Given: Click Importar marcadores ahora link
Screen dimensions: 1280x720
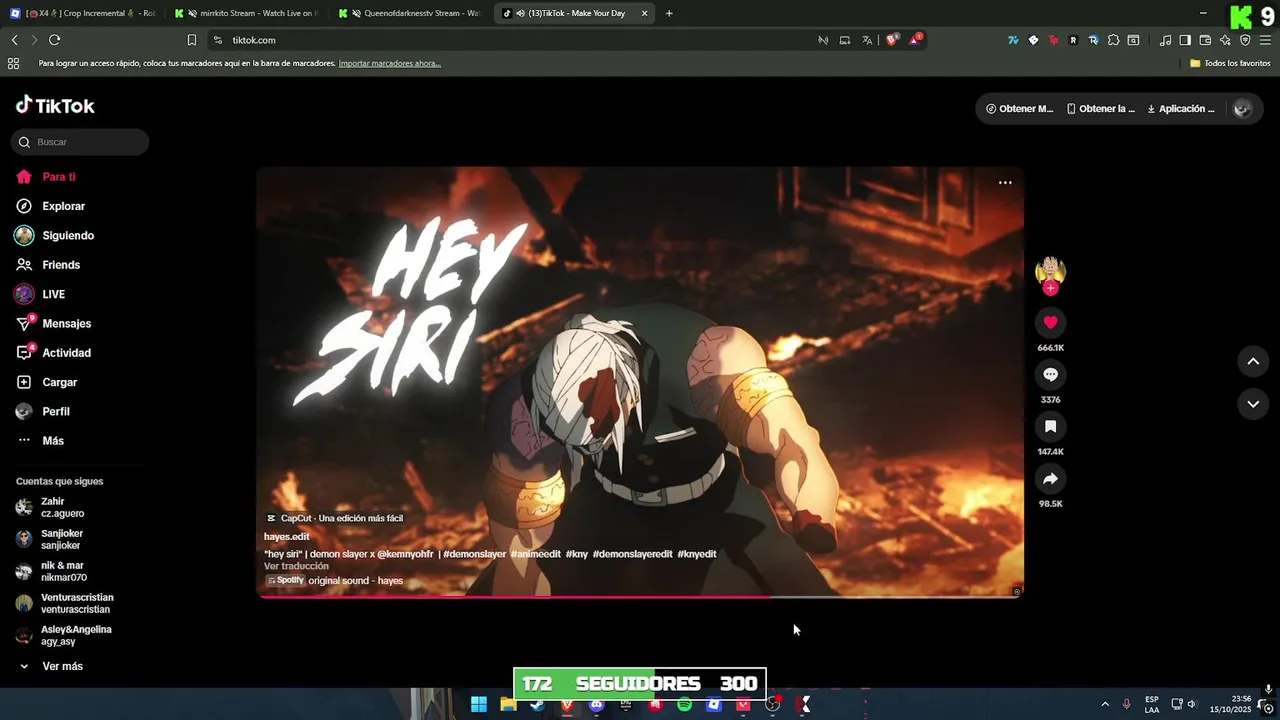Looking at the screenshot, I should tap(390, 63).
